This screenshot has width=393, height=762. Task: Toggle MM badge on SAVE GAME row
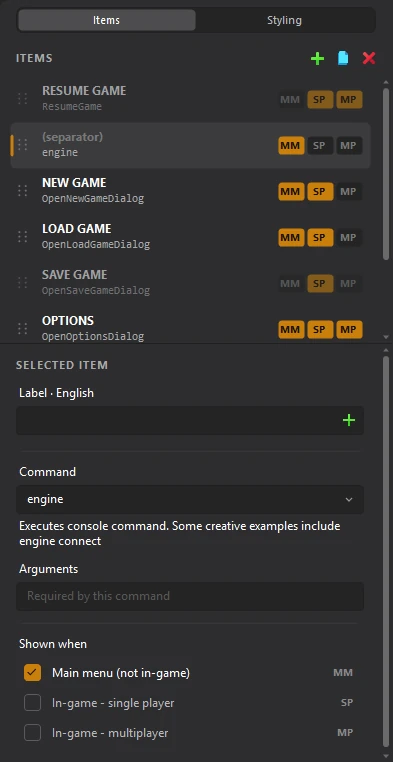coord(290,283)
